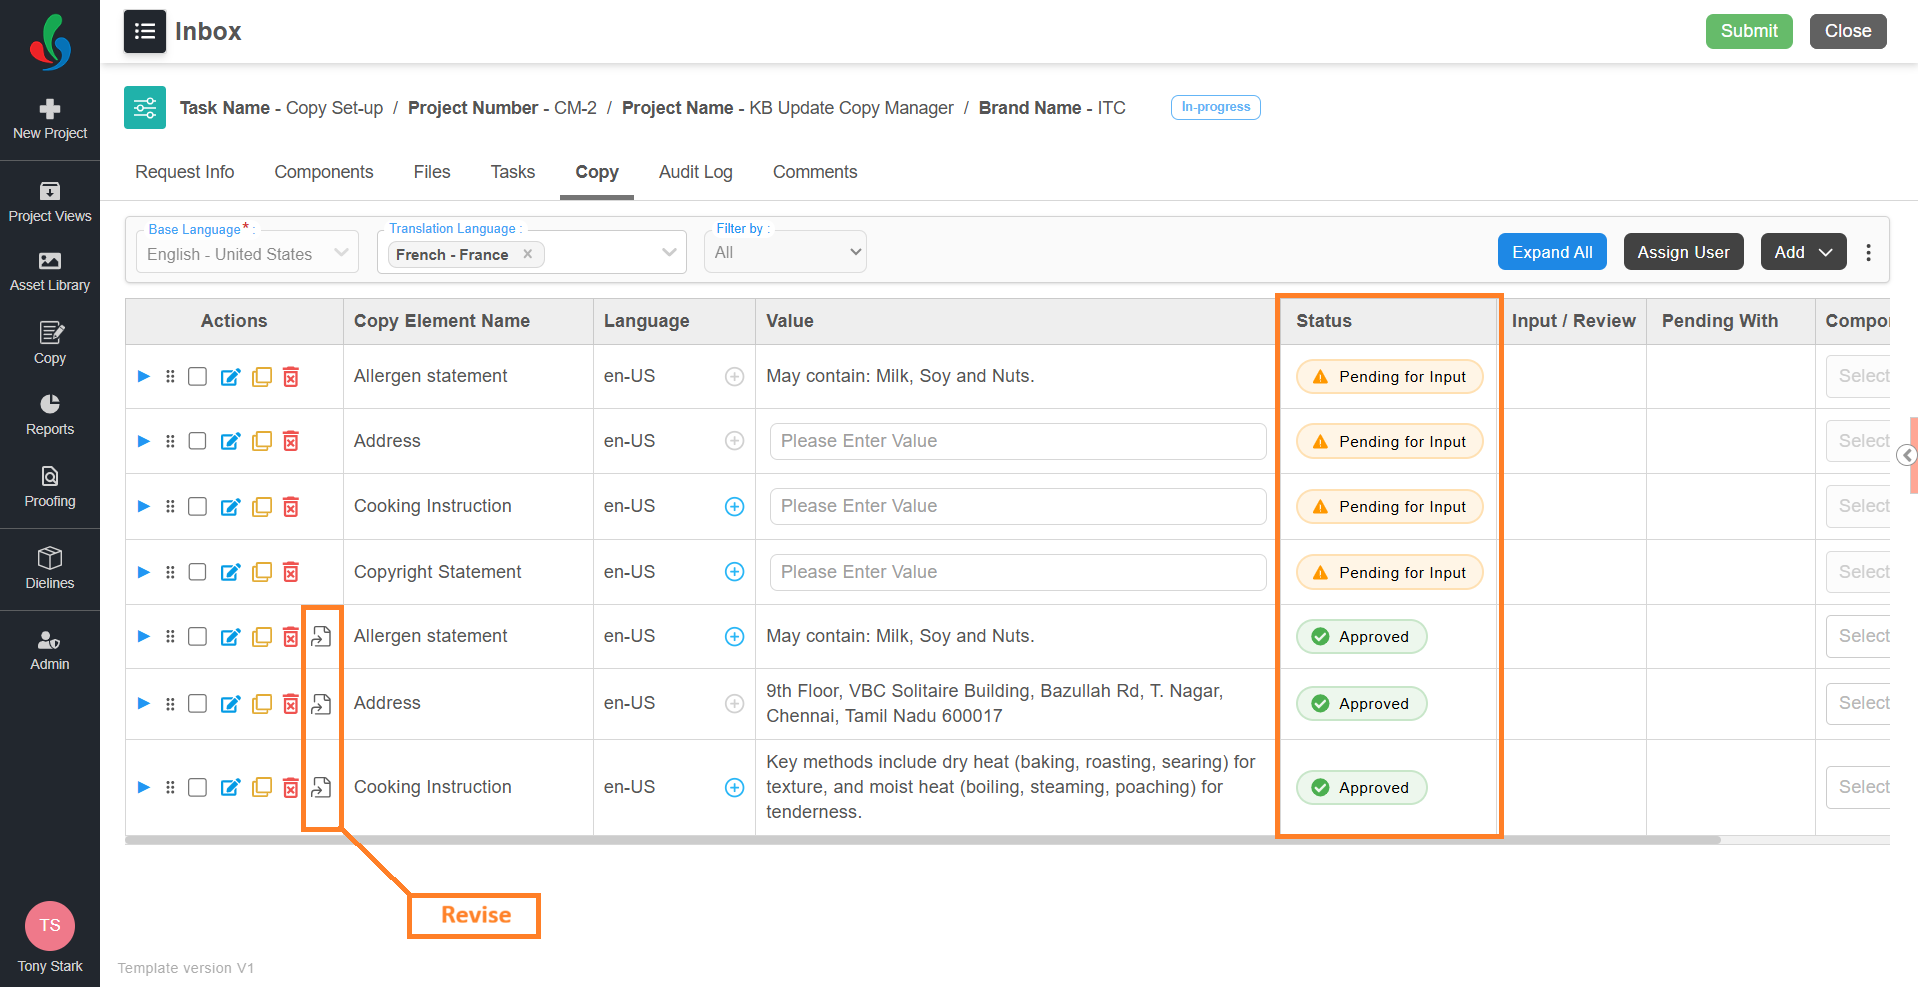
Task: Click the edit icon for Cooking Instruction row with empty value
Action: point(230,507)
